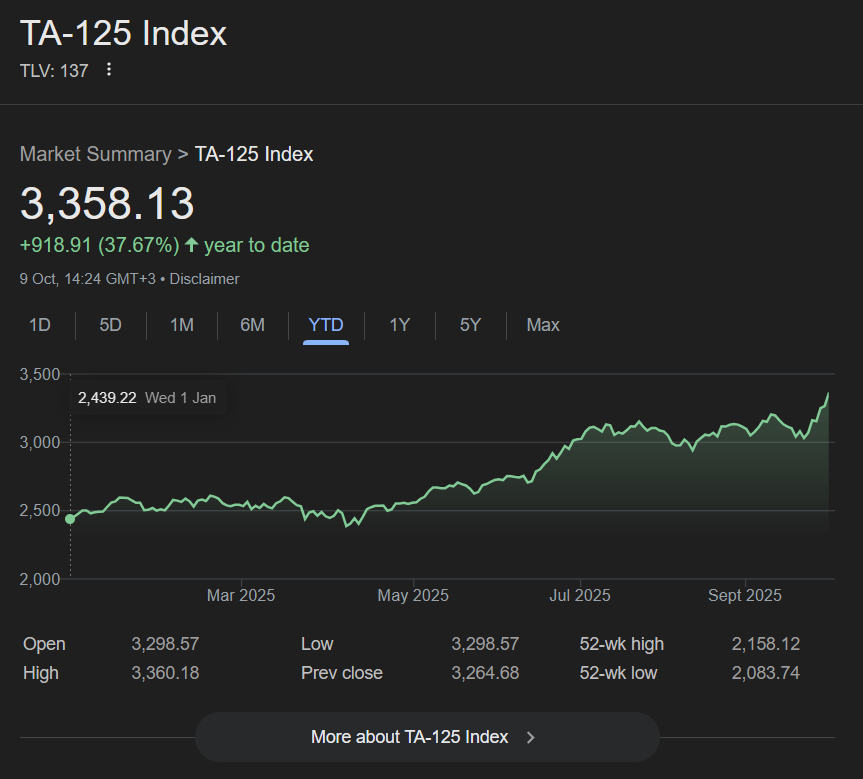863x779 pixels.
Task: Click the 52-wk high label
Action: [x=621, y=644]
